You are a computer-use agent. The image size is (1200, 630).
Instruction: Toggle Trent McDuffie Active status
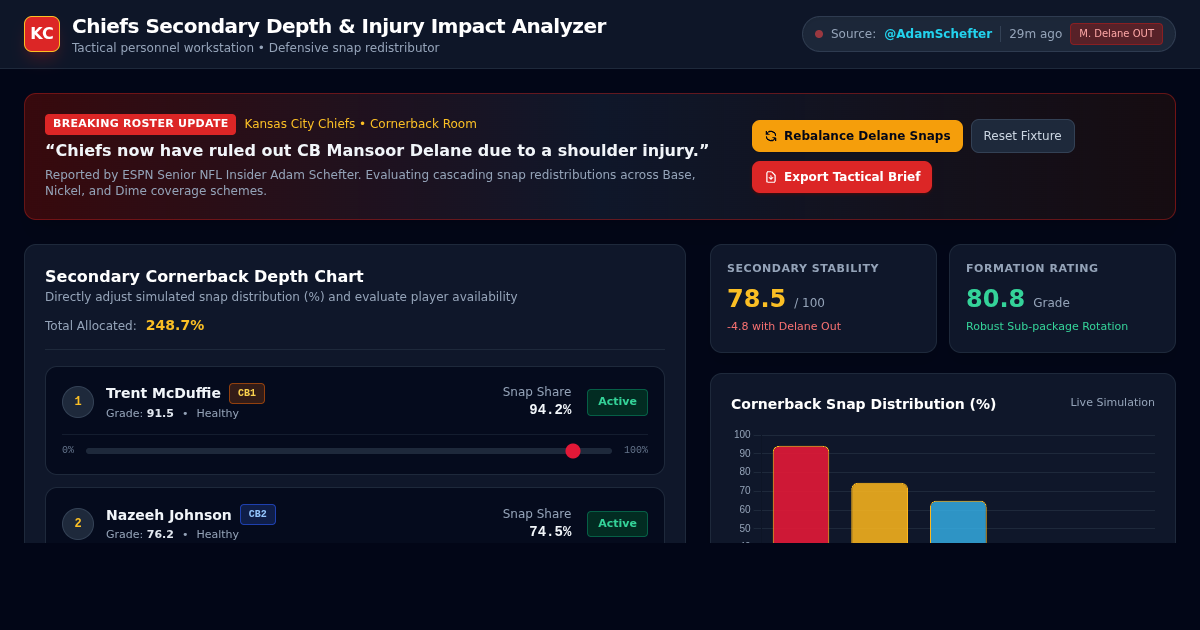coord(617,402)
